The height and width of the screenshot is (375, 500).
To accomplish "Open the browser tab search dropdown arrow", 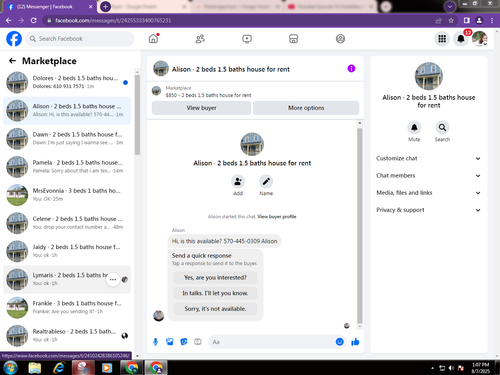I will tap(450, 6).
